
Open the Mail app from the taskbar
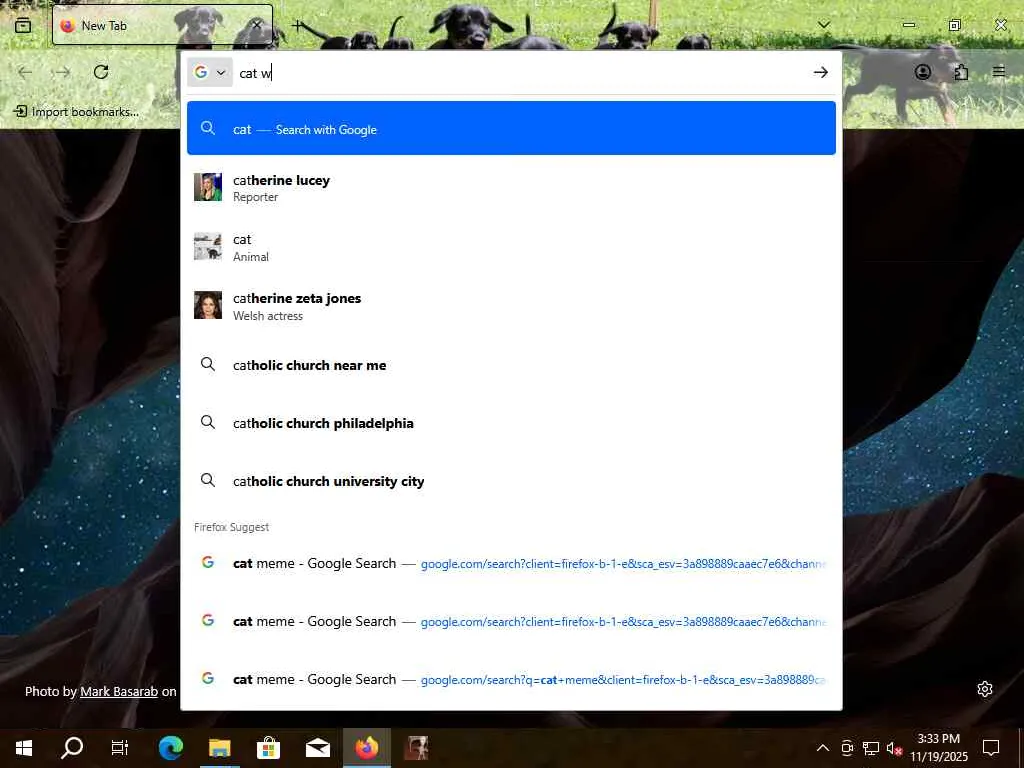pyautogui.click(x=317, y=748)
